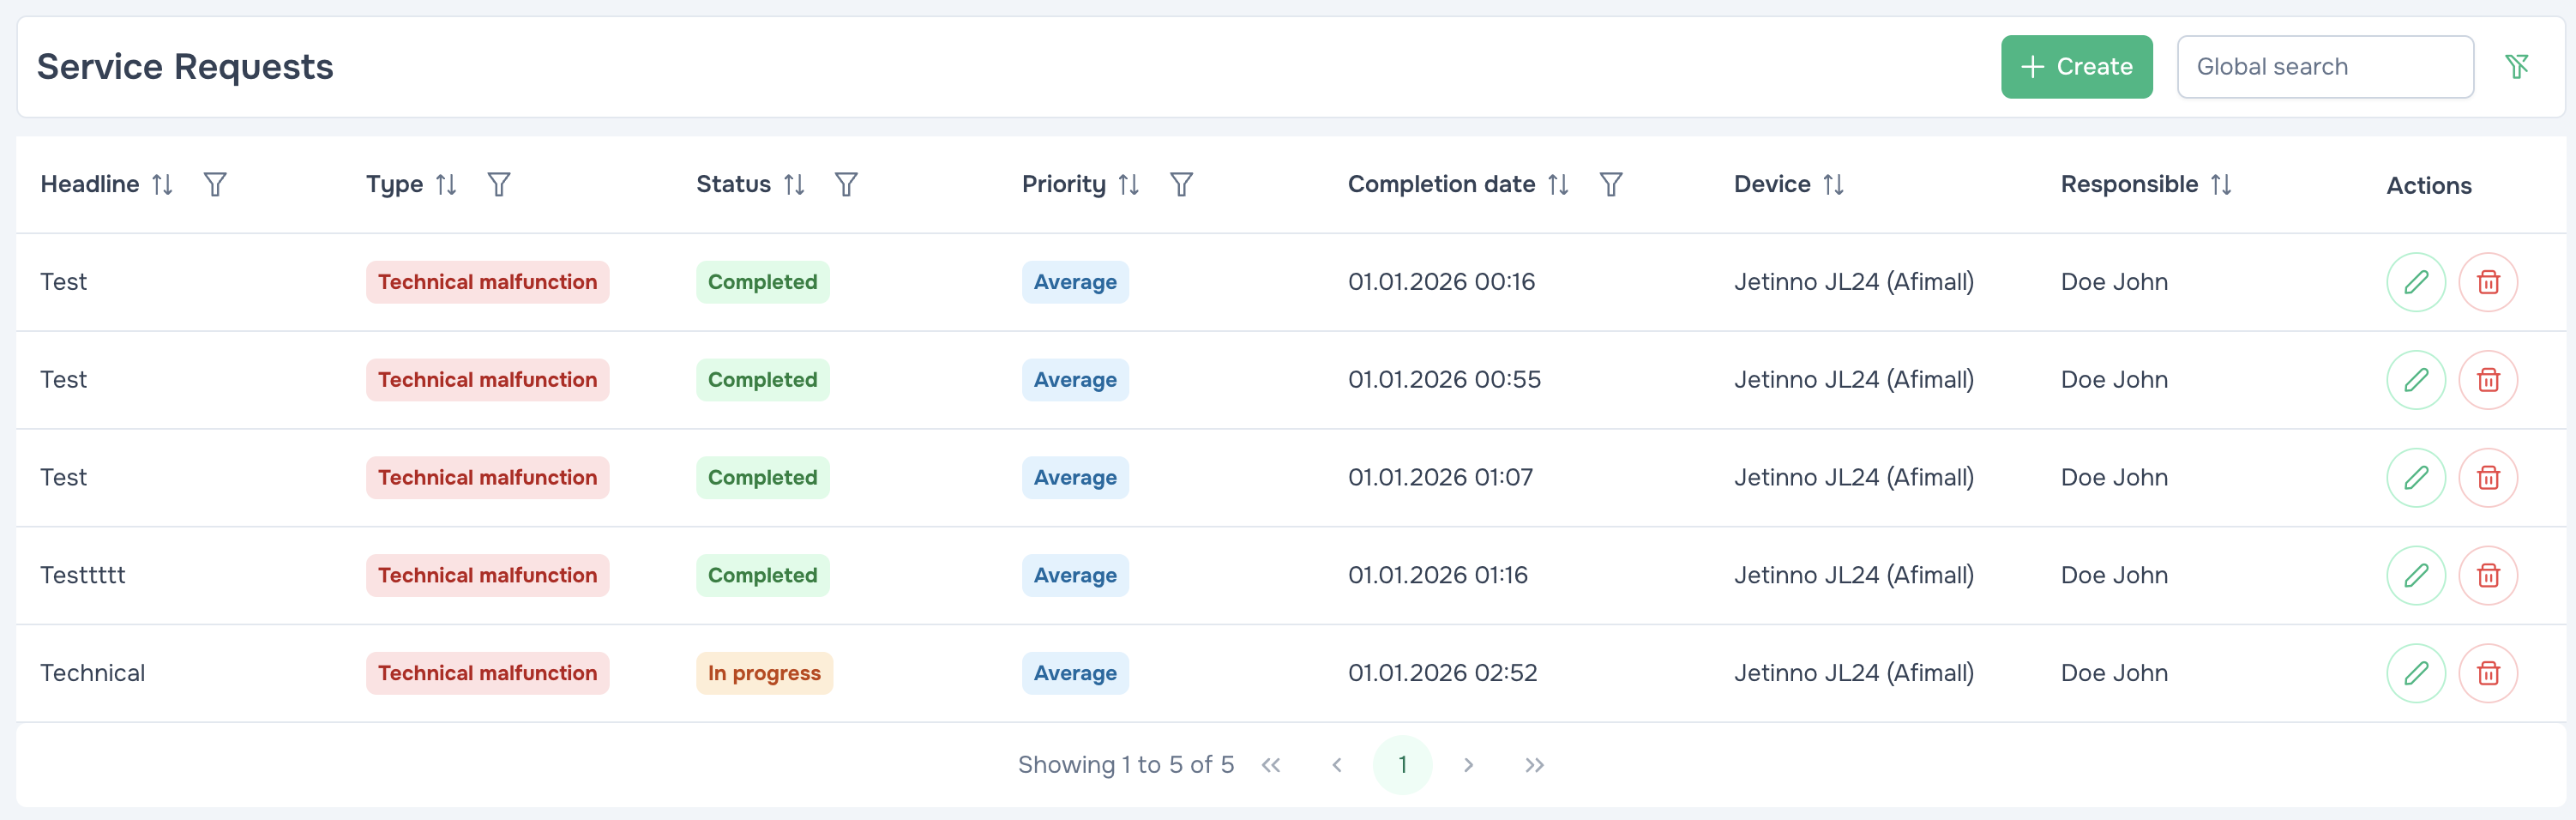
Task: Toggle sorting on the Headline column
Action: click(x=163, y=184)
